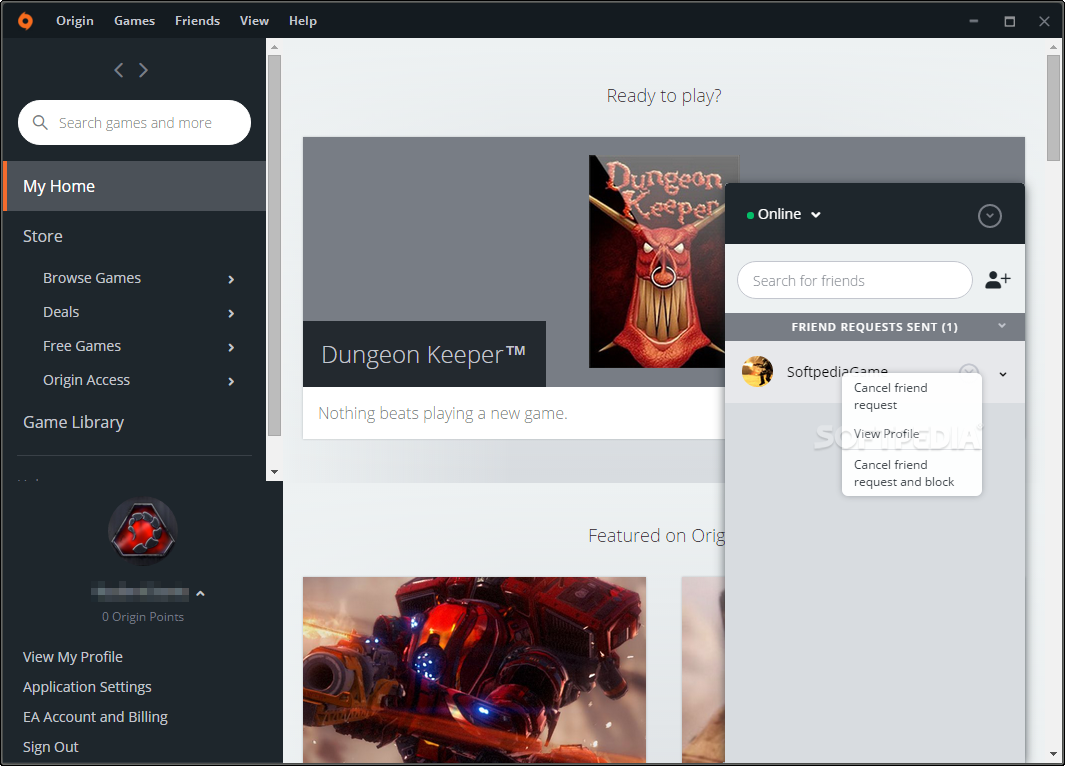
Task: Open Deals in the store
Action: (61, 312)
